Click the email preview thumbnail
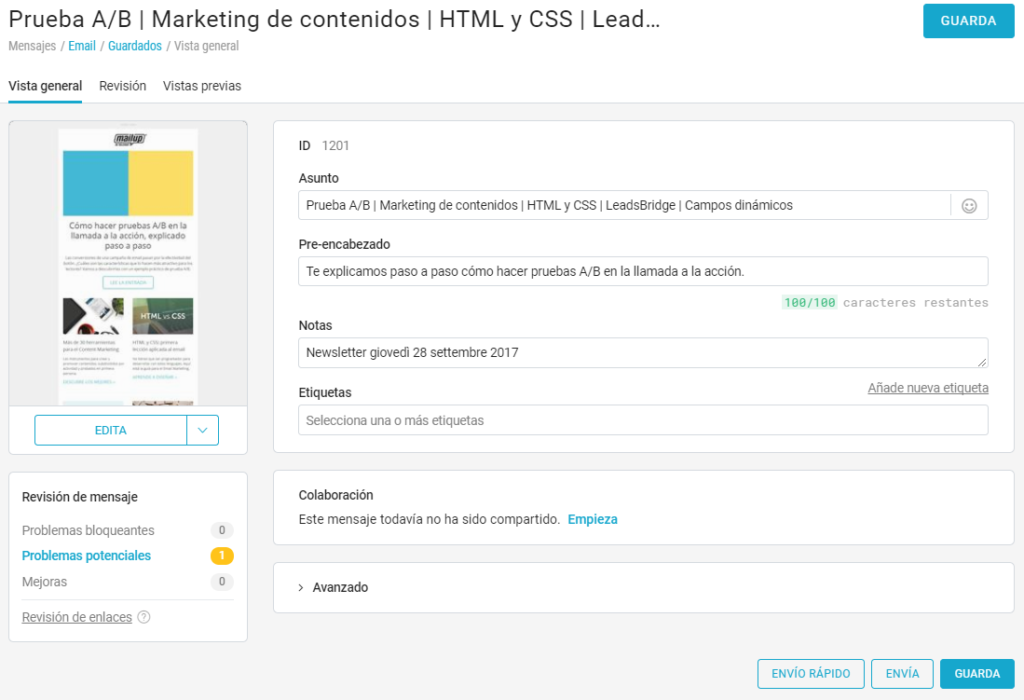Viewport: 1024px width, 700px height. tap(128, 265)
